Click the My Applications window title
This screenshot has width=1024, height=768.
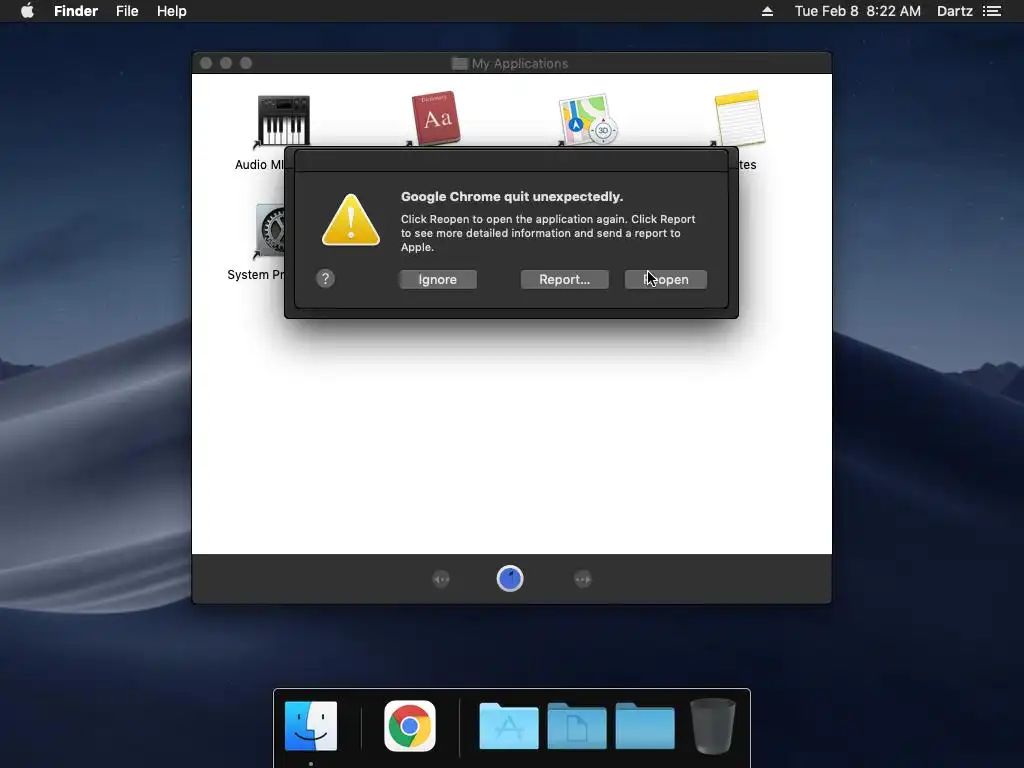tap(519, 63)
